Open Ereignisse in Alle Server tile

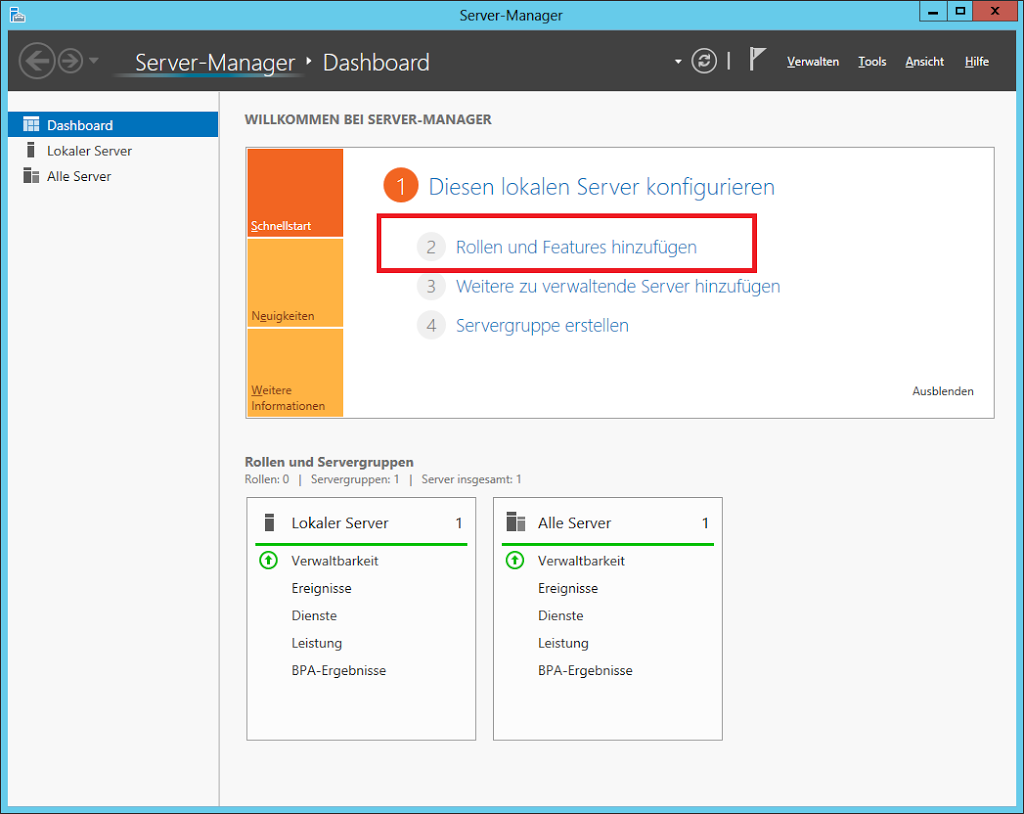tap(568, 589)
